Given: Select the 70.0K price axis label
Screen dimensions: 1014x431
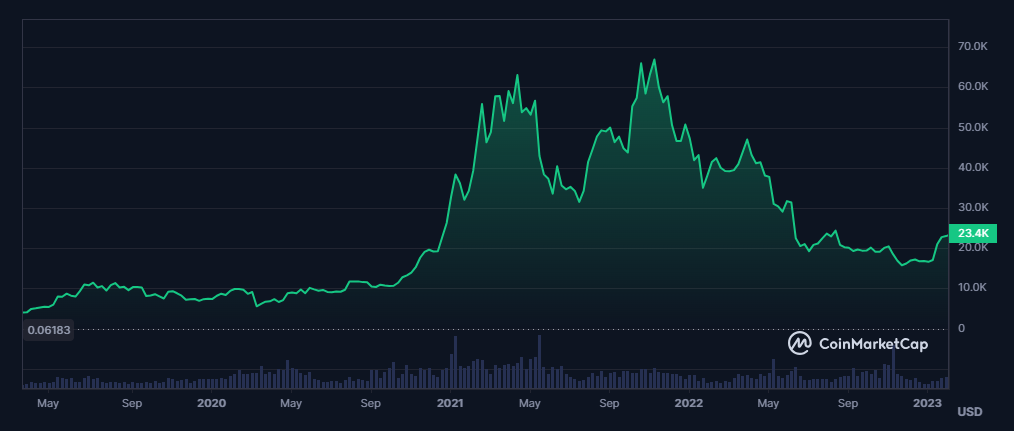Looking at the screenshot, I should coord(973,47).
